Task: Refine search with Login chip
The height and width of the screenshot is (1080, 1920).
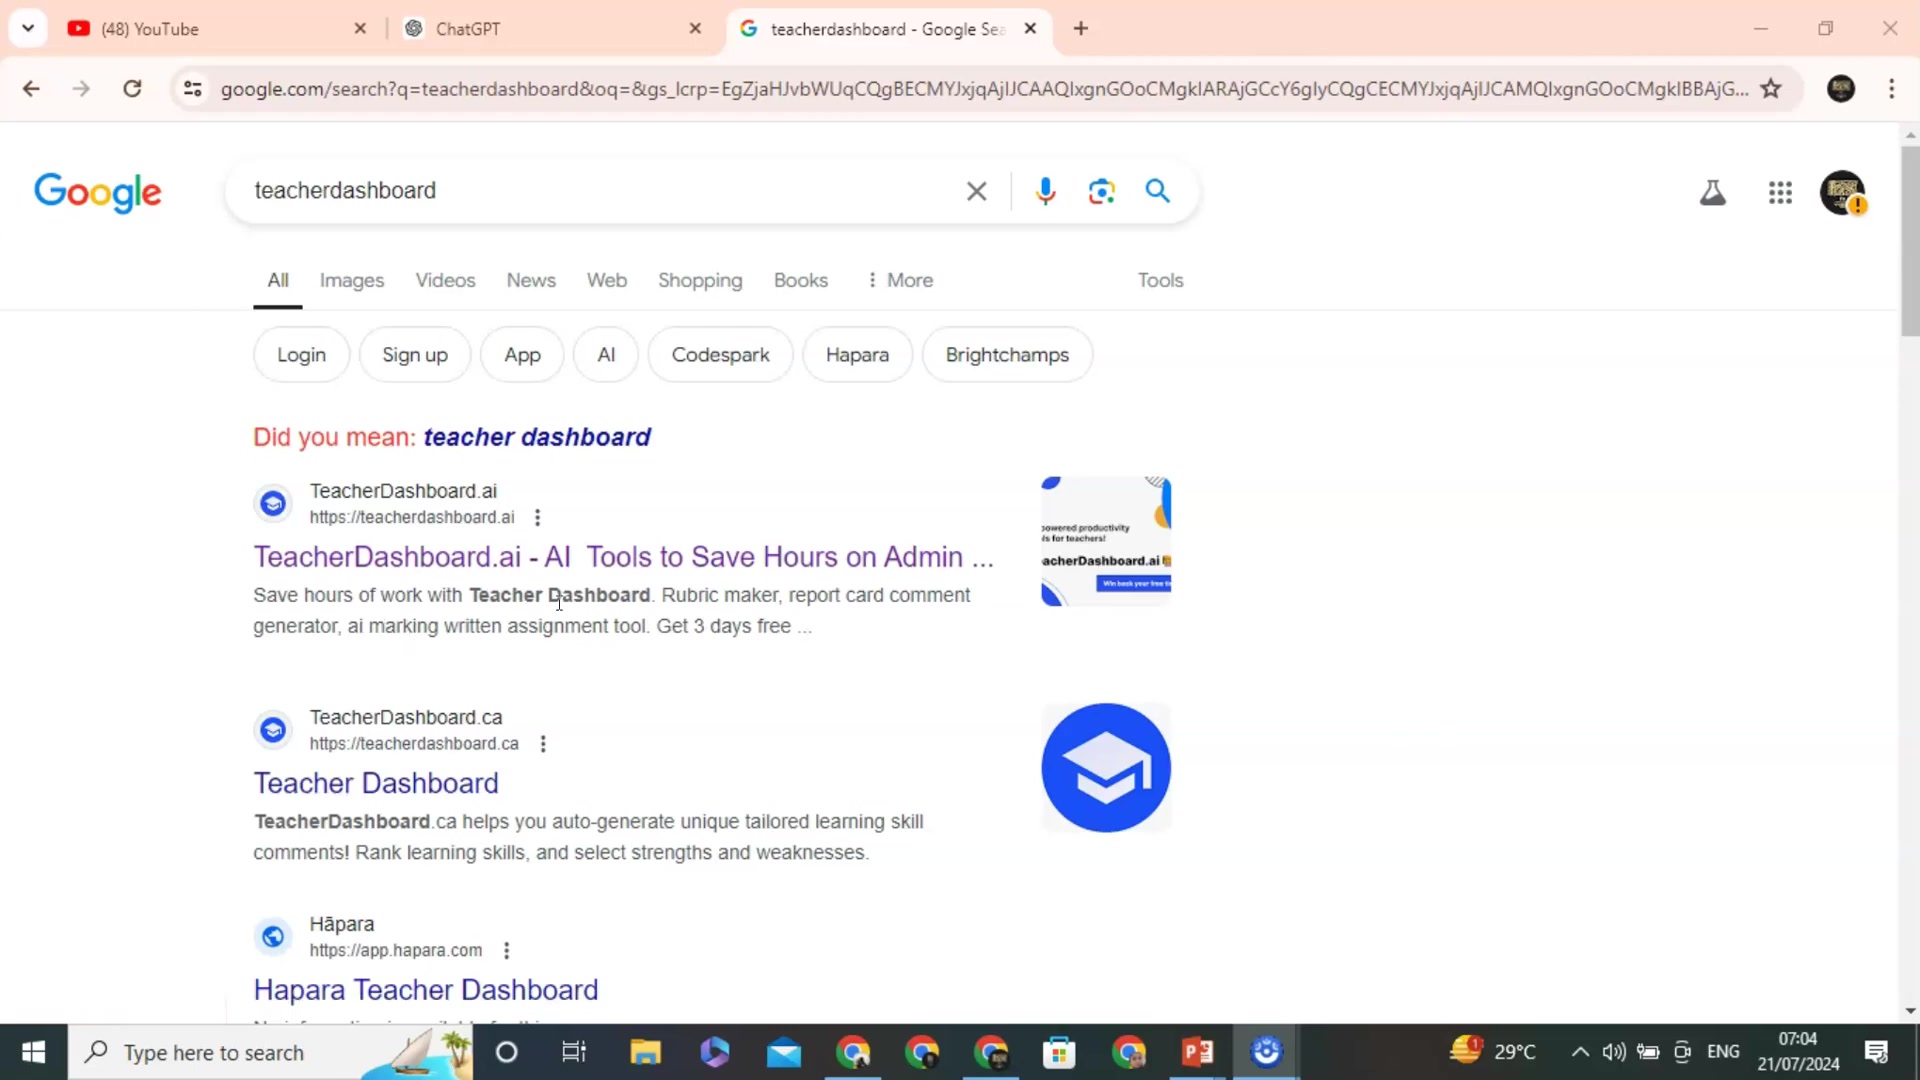Action: (301, 355)
